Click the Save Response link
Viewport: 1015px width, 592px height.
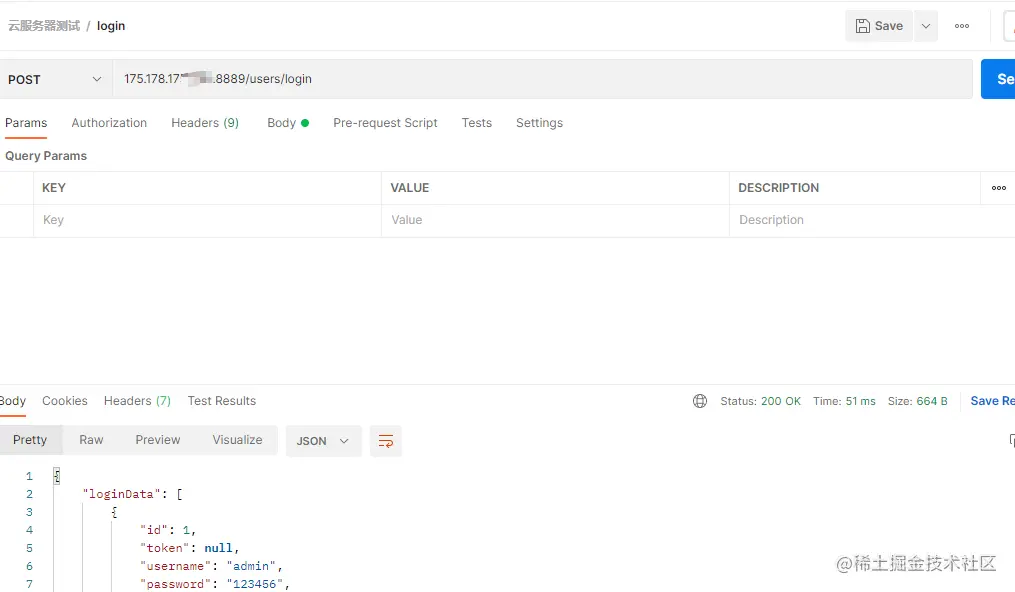pos(992,401)
